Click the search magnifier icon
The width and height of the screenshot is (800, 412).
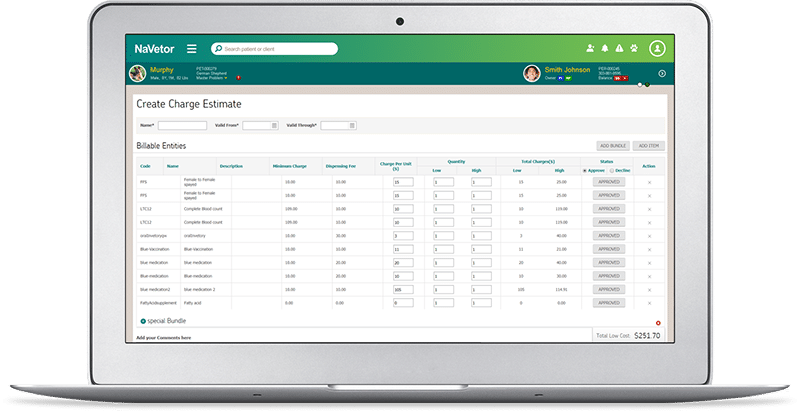click(218, 48)
